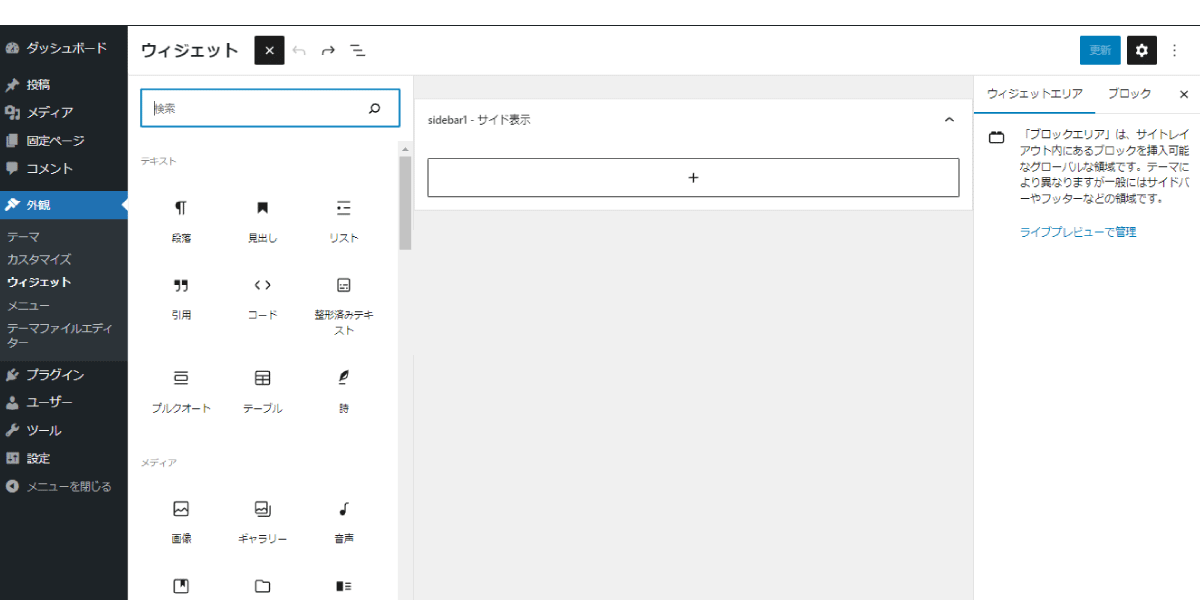Screen dimensions: 1200x600
Task: Select the Preformatted text (整形済みテキスト) block
Action: click(x=344, y=306)
